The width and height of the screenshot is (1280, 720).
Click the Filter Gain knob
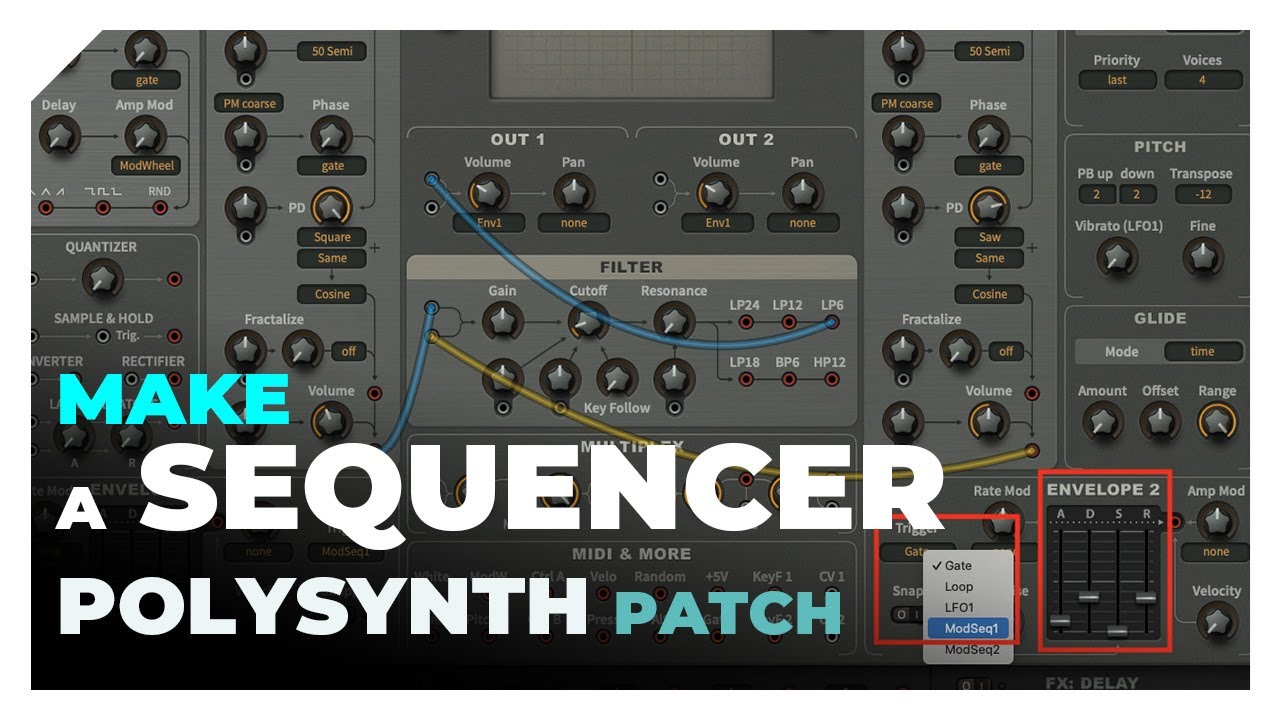click(x=502, y=322)
